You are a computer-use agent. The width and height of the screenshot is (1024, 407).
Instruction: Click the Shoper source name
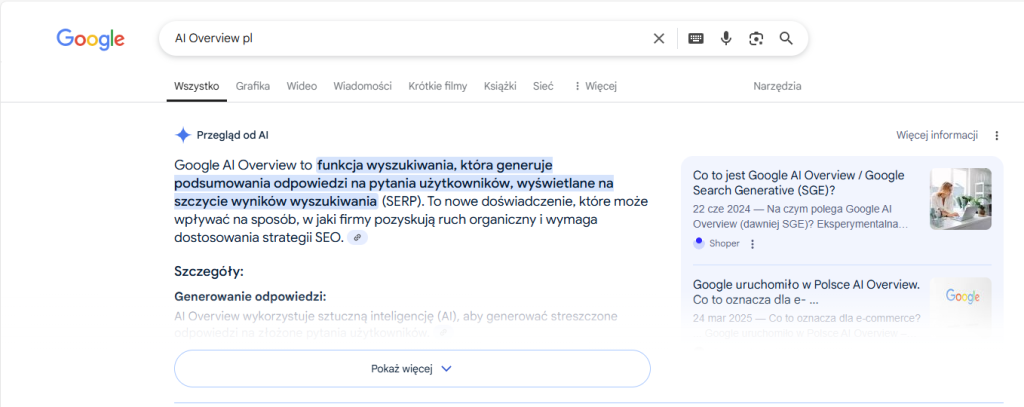(724, 244)
